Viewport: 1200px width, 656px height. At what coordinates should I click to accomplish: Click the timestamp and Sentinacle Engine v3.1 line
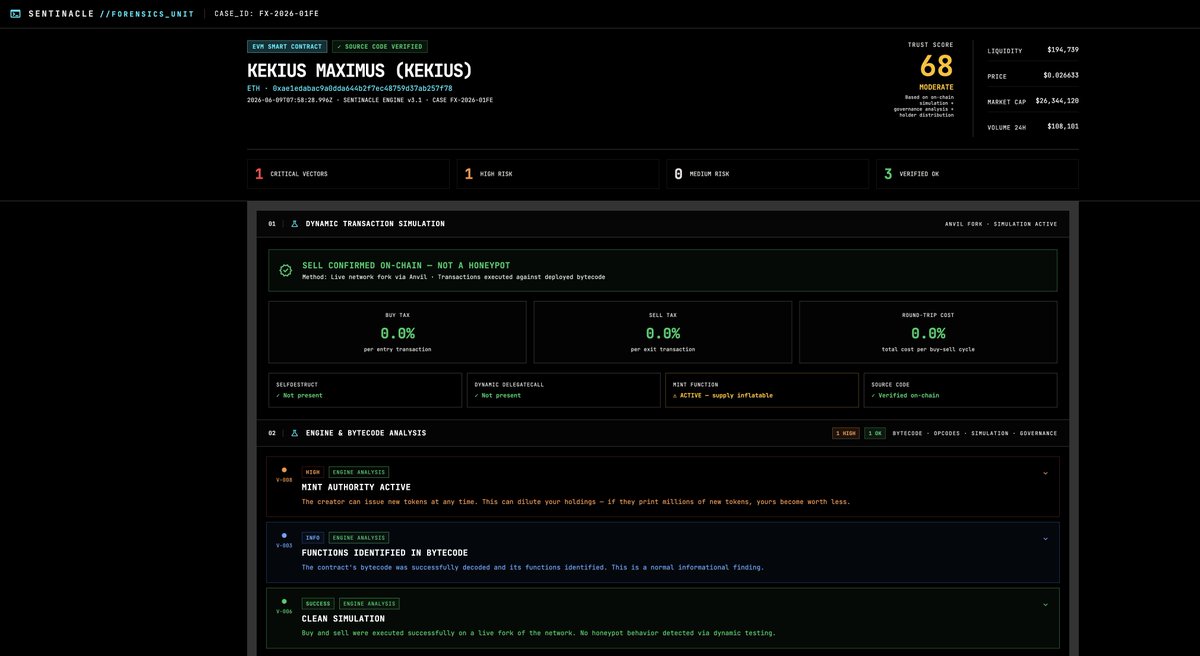(370, 100)
